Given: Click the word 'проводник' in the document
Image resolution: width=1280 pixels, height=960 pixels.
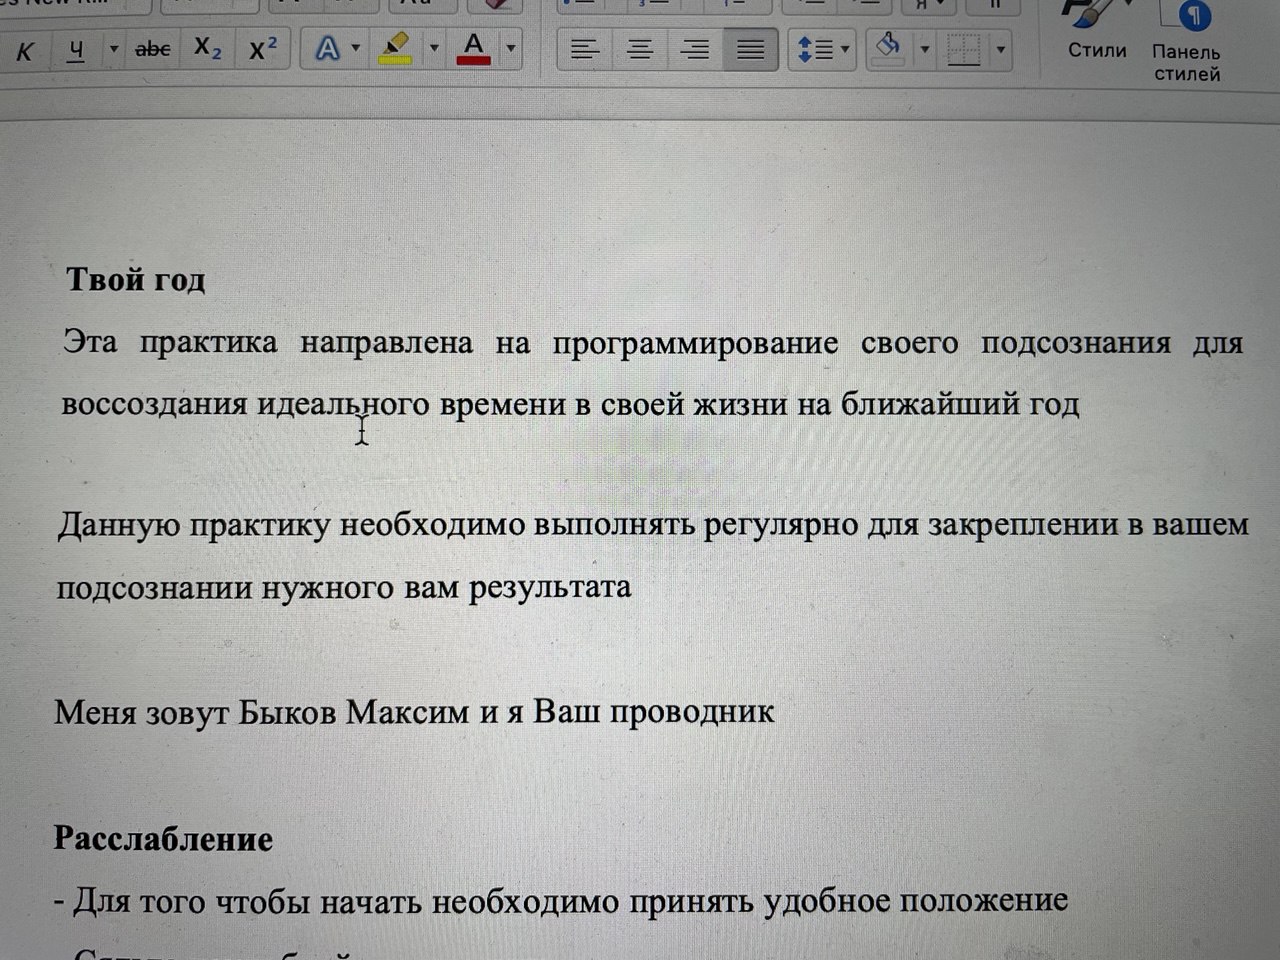Looking at the screenshot, I should coord(692,712).
